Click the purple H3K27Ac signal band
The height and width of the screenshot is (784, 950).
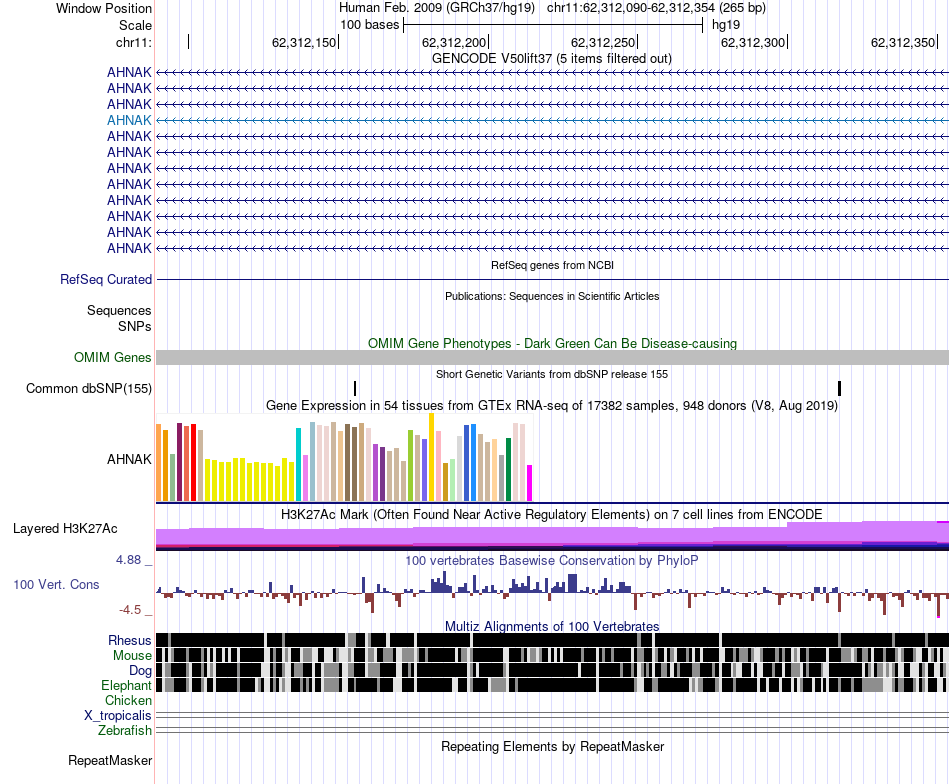pyautogui.click(x=552, y=536)
